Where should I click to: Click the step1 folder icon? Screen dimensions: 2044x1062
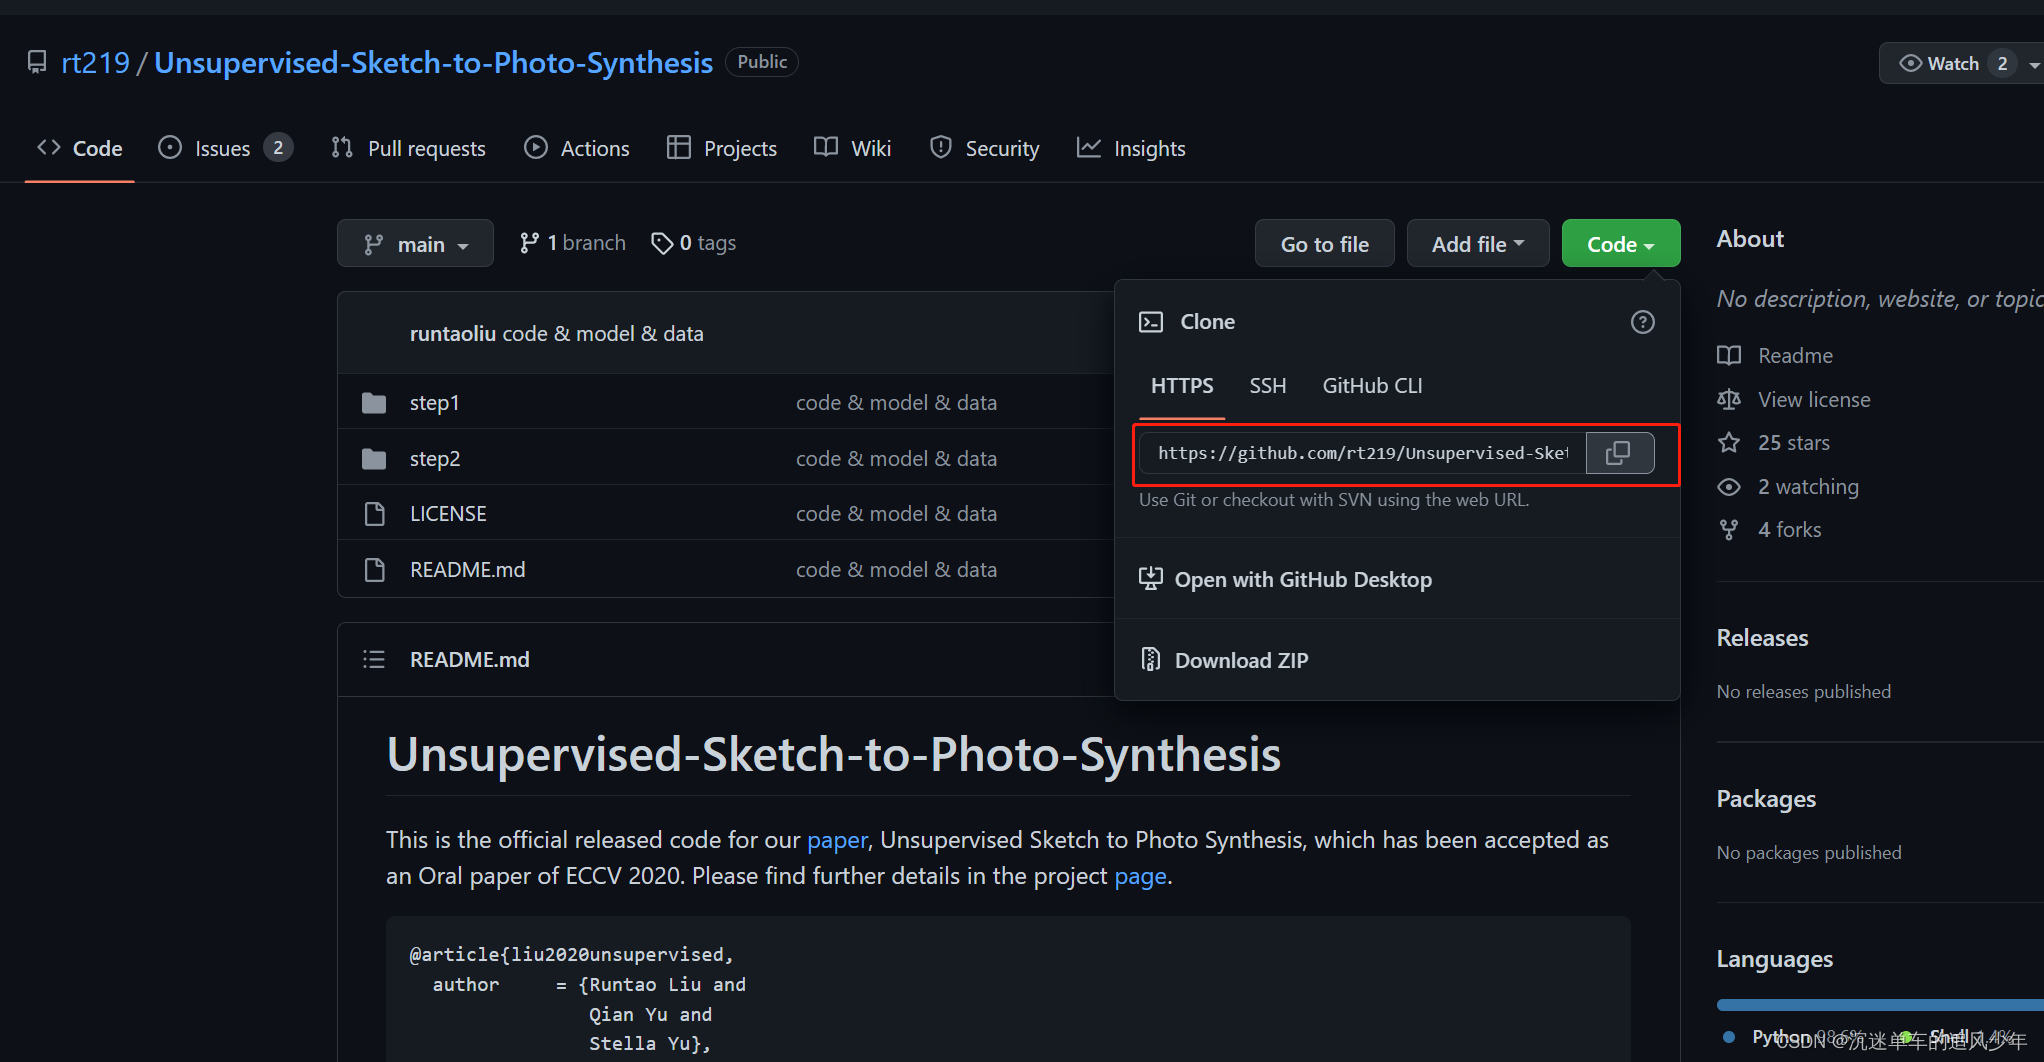(374, 403)
